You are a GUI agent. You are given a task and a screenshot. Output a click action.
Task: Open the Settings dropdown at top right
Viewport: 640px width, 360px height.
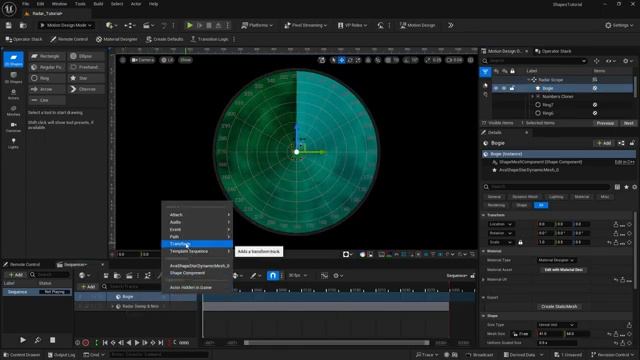click(x=619, y=25)
